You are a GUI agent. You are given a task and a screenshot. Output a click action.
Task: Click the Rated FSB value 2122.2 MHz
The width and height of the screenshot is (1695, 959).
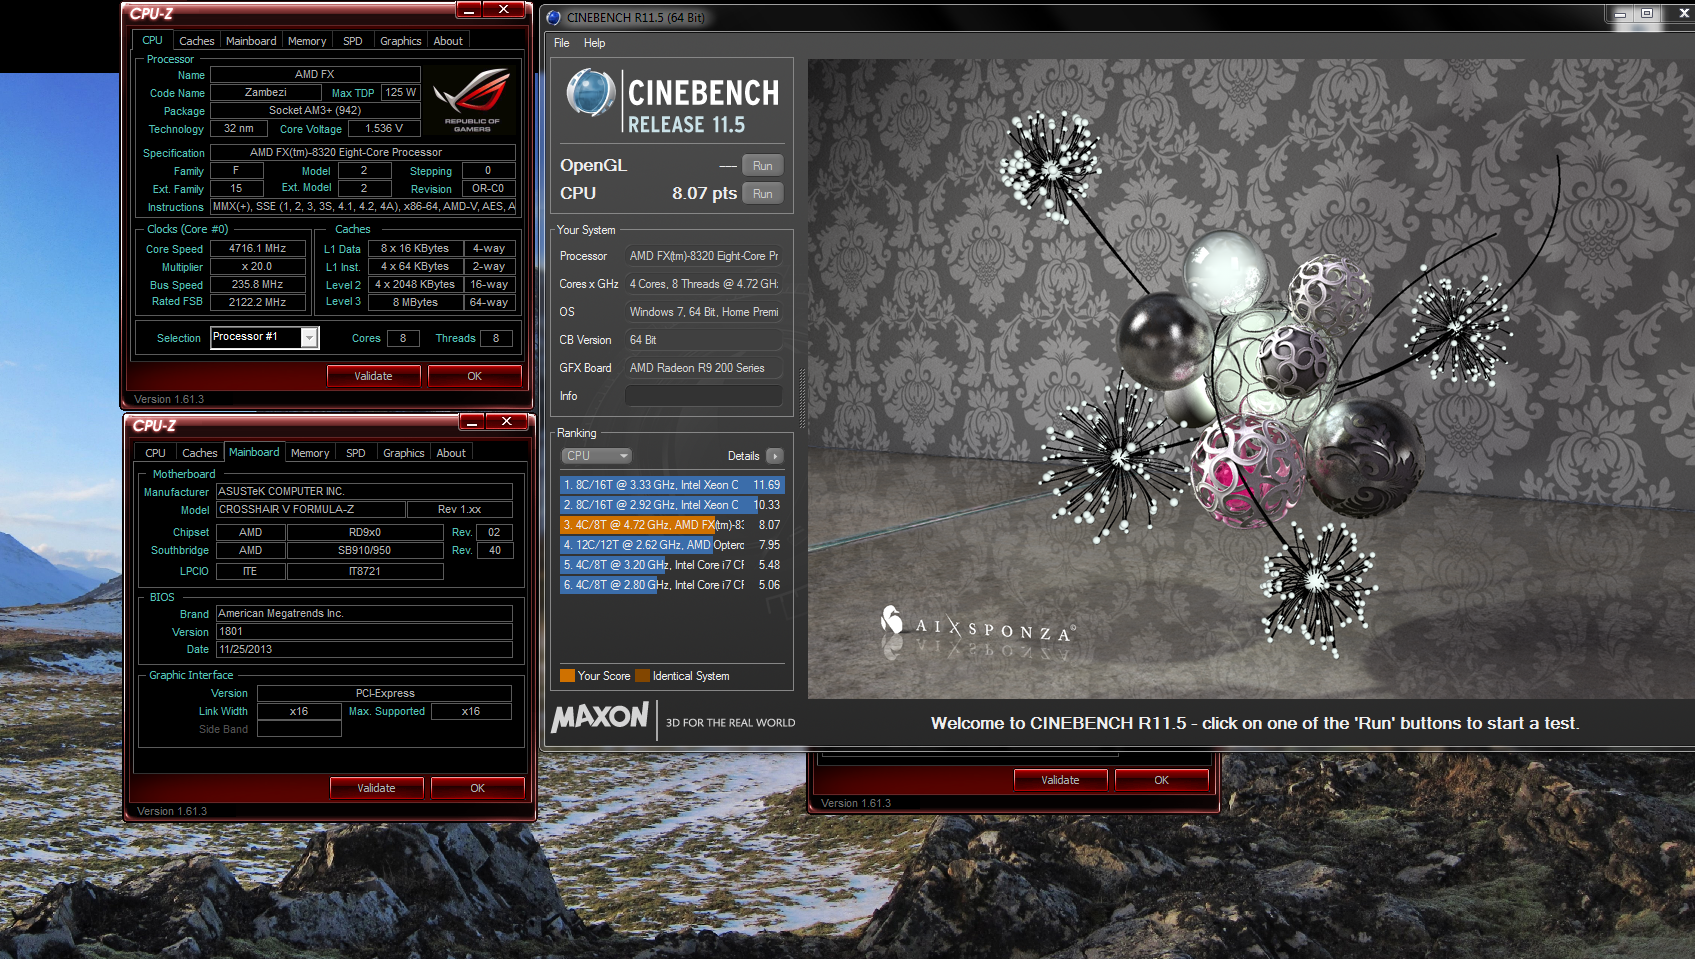[x=257, y=302]
